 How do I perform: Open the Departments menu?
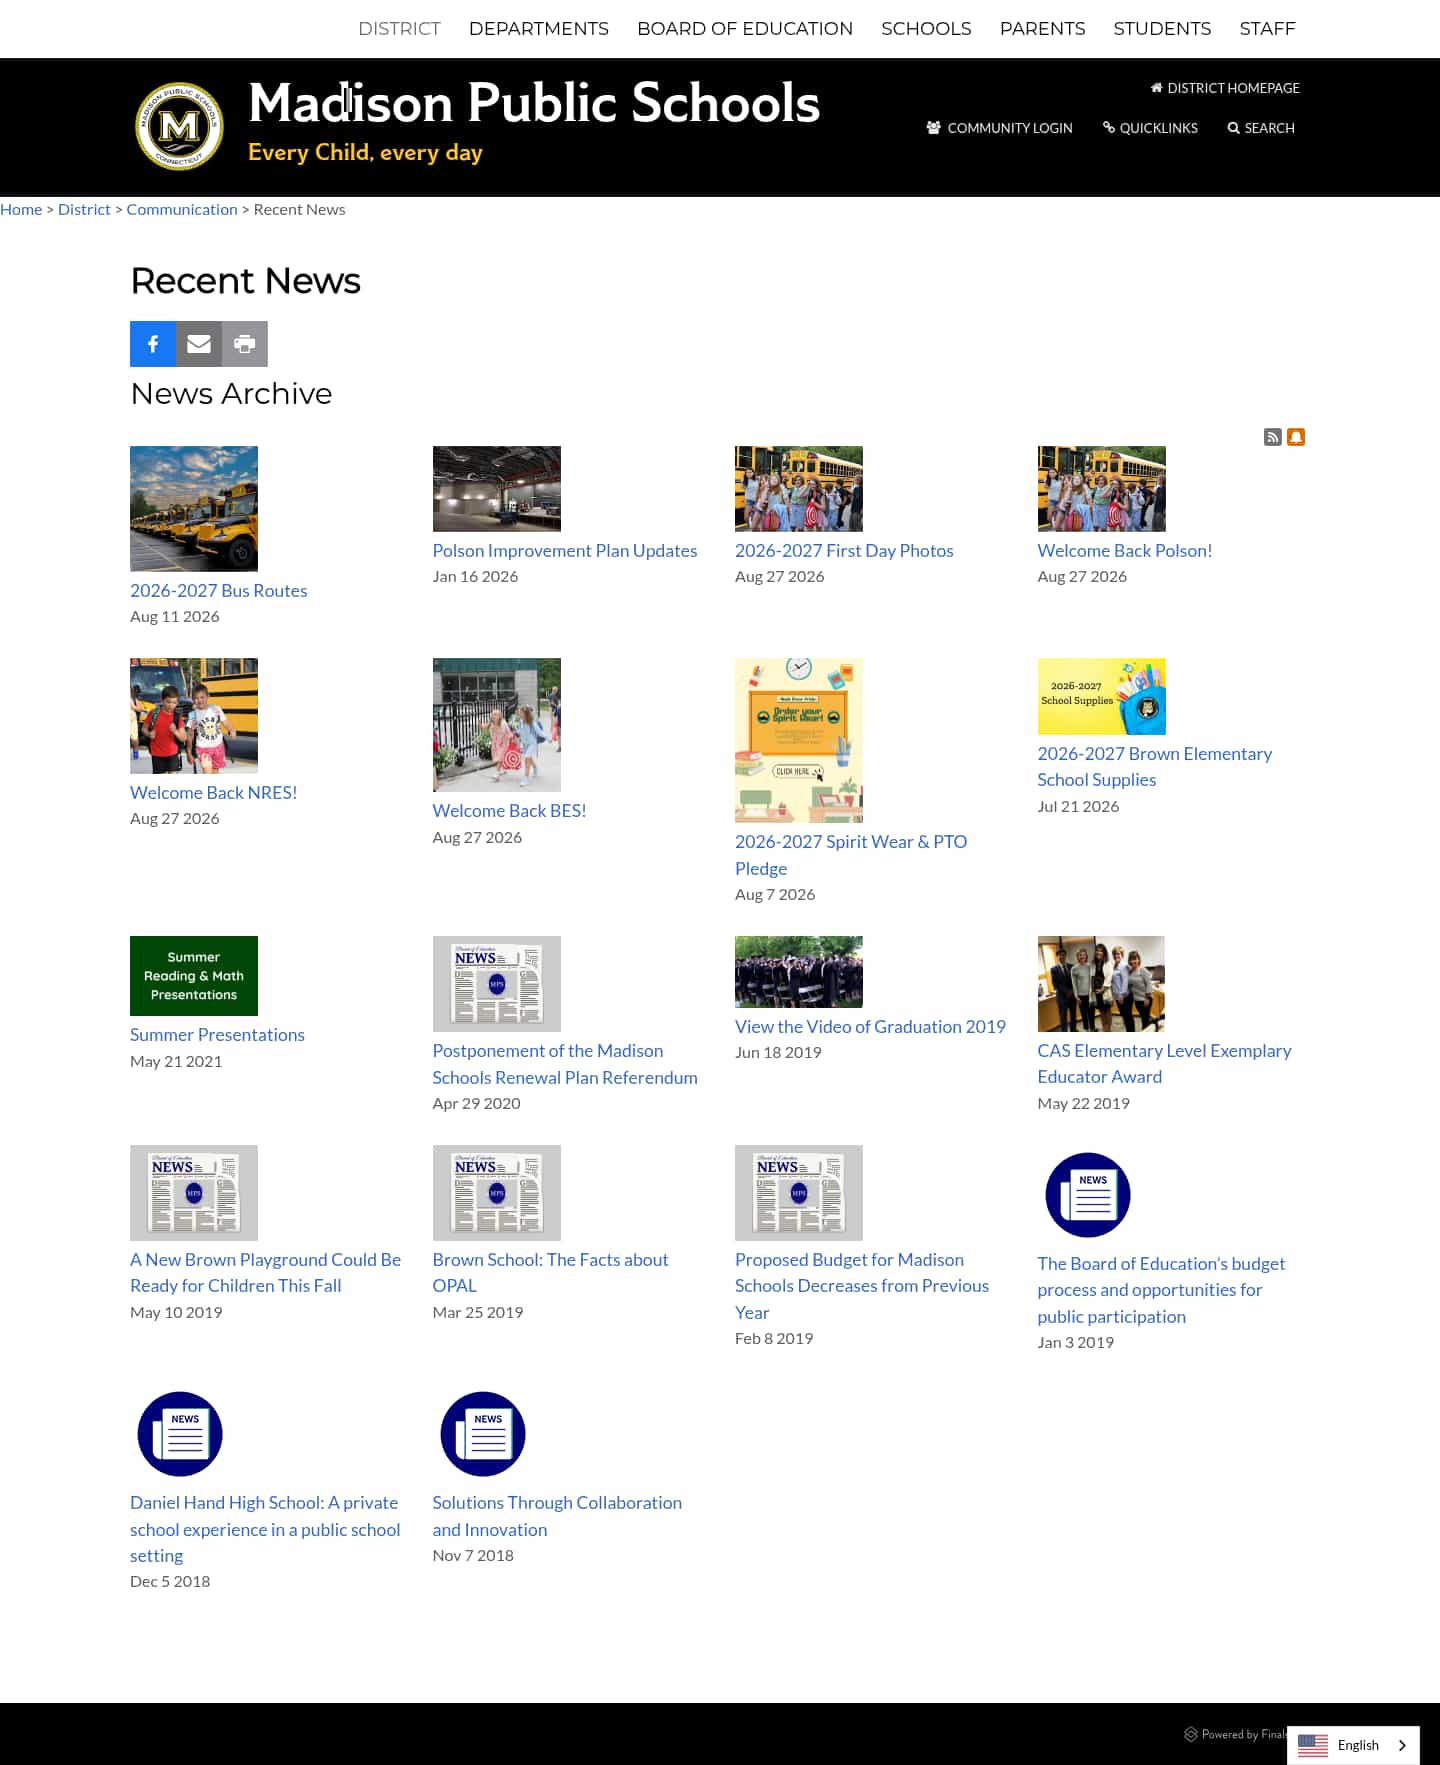point(539,29)
